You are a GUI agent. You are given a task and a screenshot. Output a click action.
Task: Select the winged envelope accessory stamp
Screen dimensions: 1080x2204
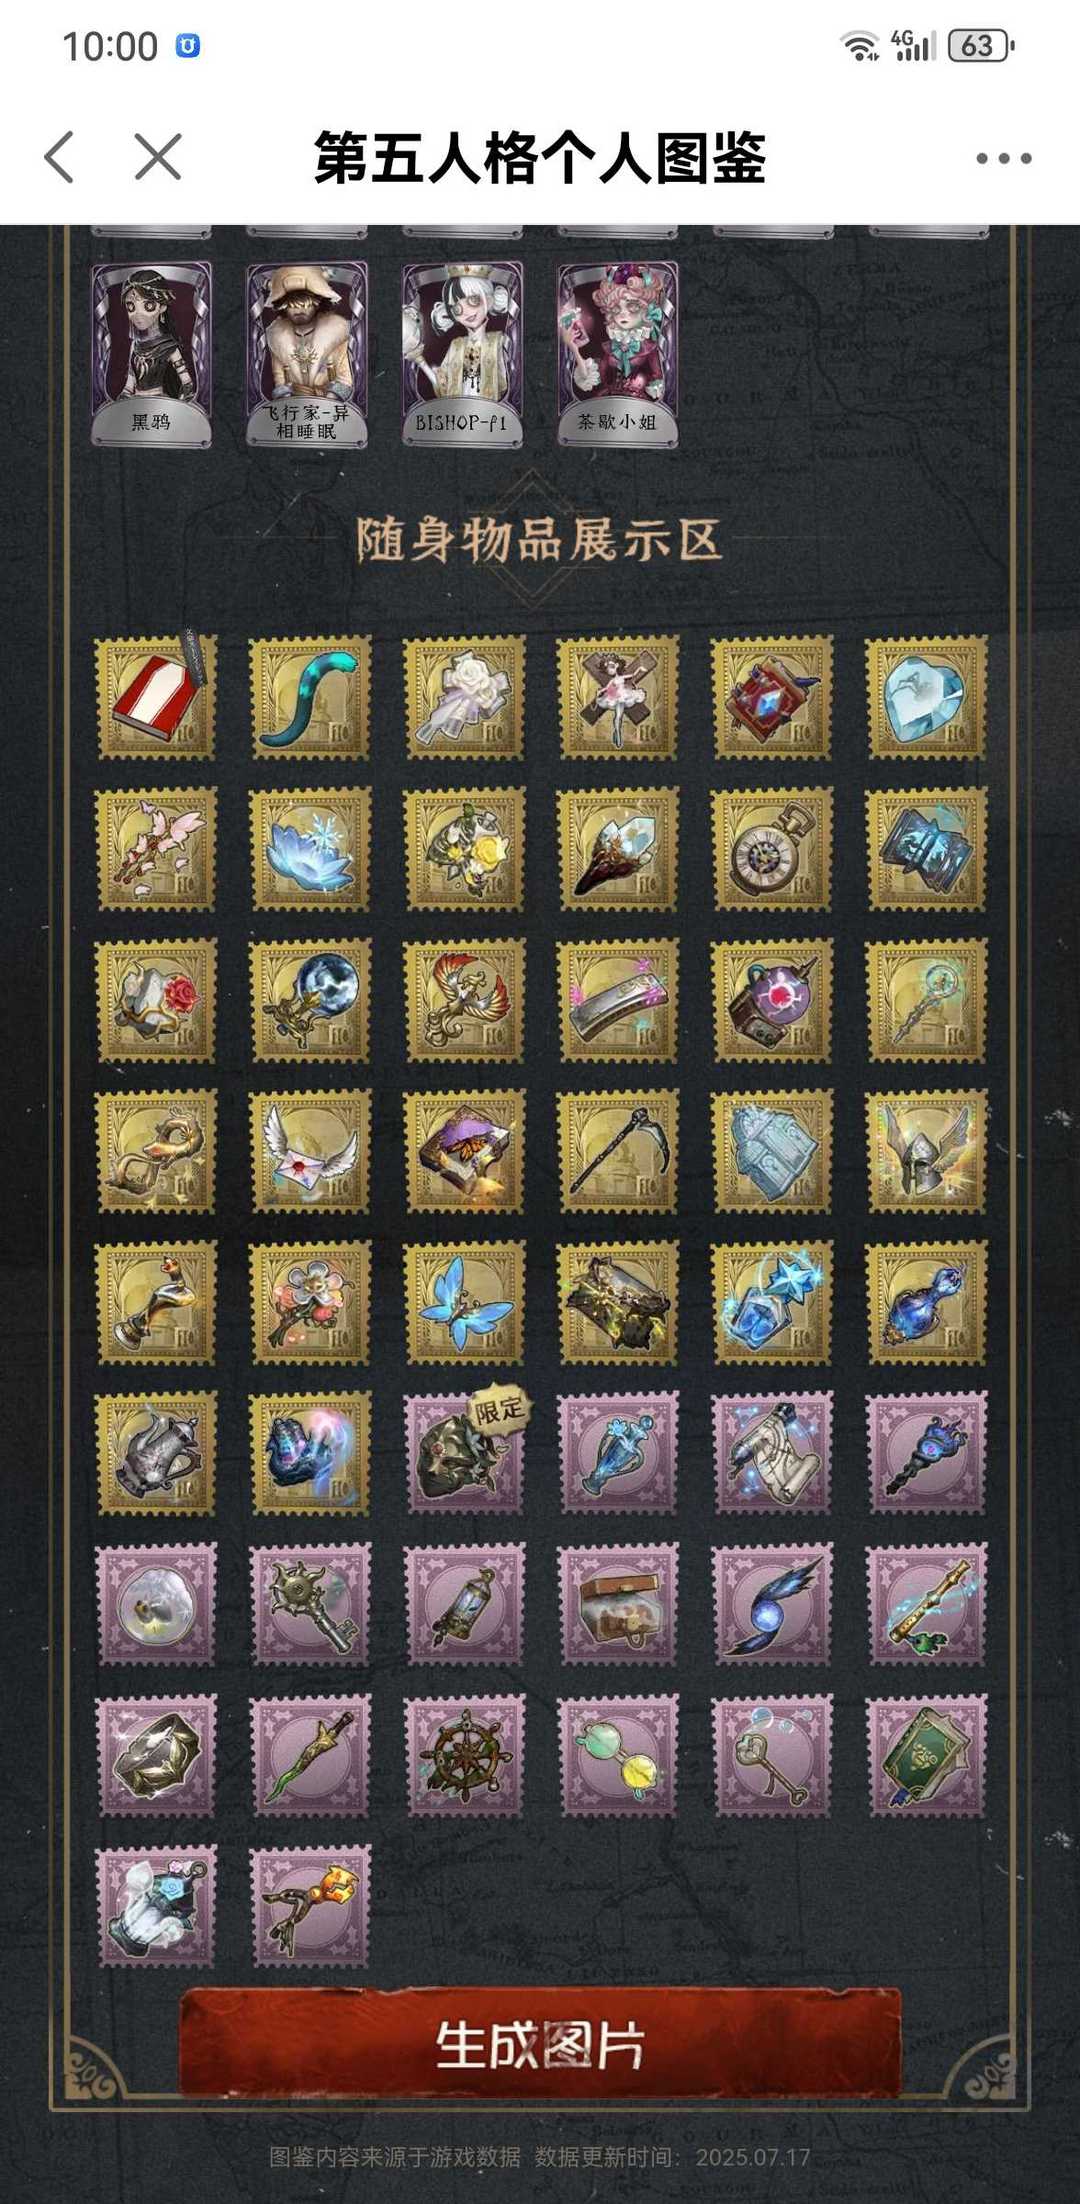pyautogui.click(x=310, y=1151)
